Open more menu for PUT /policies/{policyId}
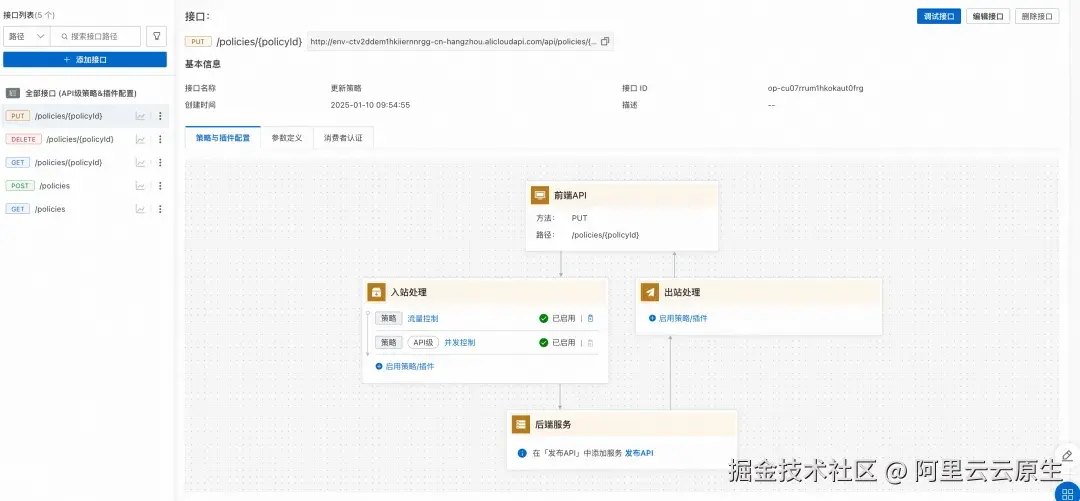 pyautogui.click(x=160, y=116)
